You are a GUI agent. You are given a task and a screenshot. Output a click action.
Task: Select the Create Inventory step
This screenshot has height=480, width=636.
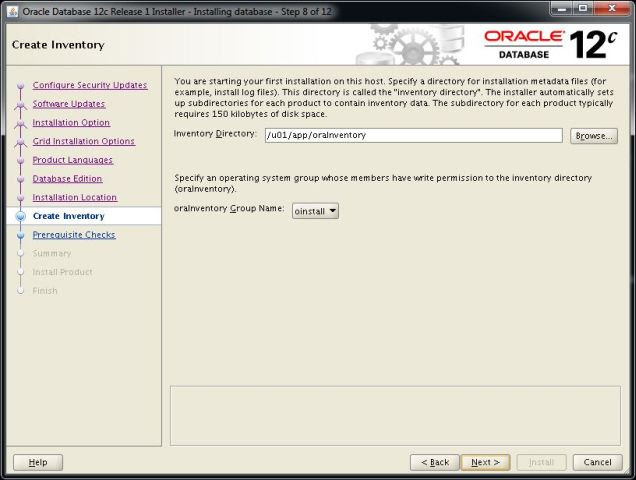69,216
